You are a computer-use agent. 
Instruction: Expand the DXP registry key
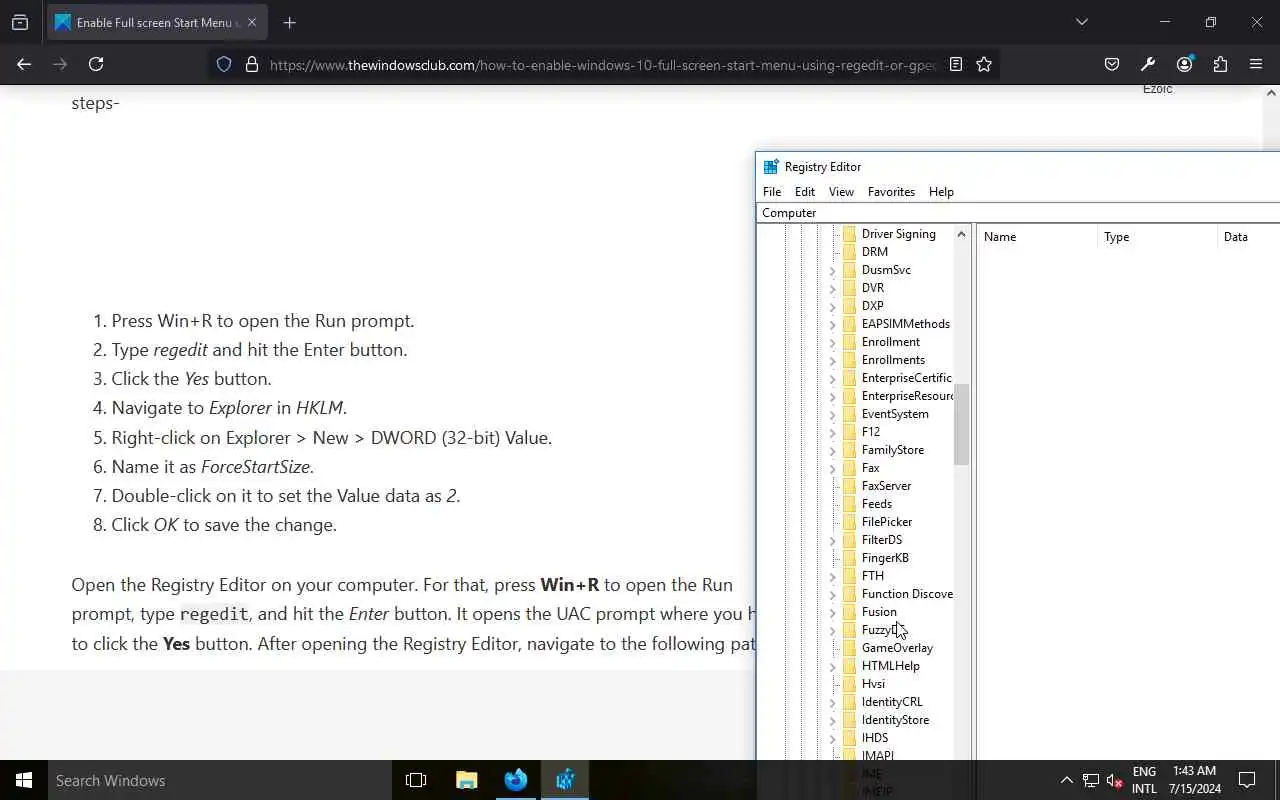[832, 306]
